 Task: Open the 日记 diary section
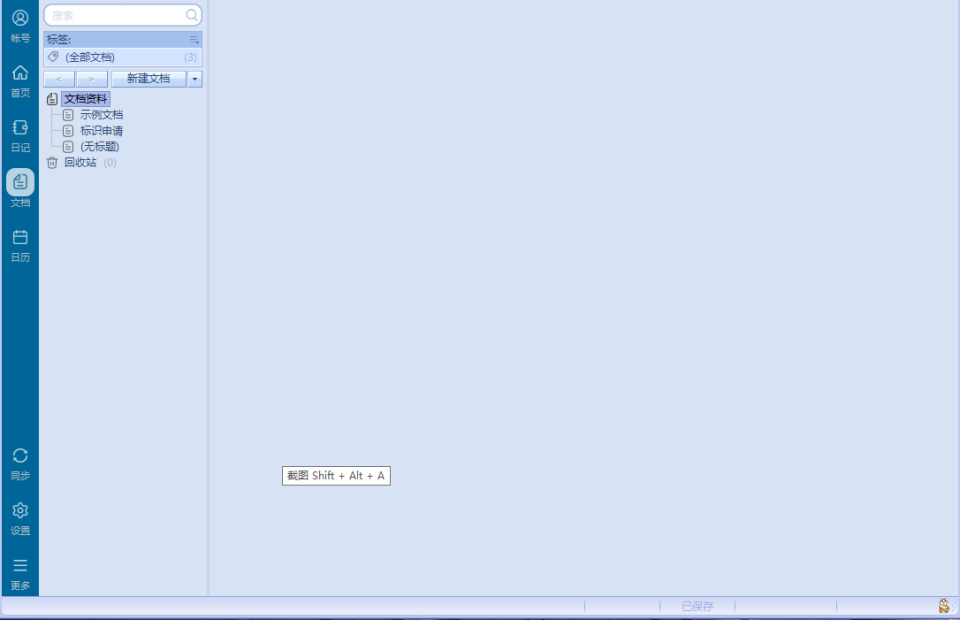point(20,128)
